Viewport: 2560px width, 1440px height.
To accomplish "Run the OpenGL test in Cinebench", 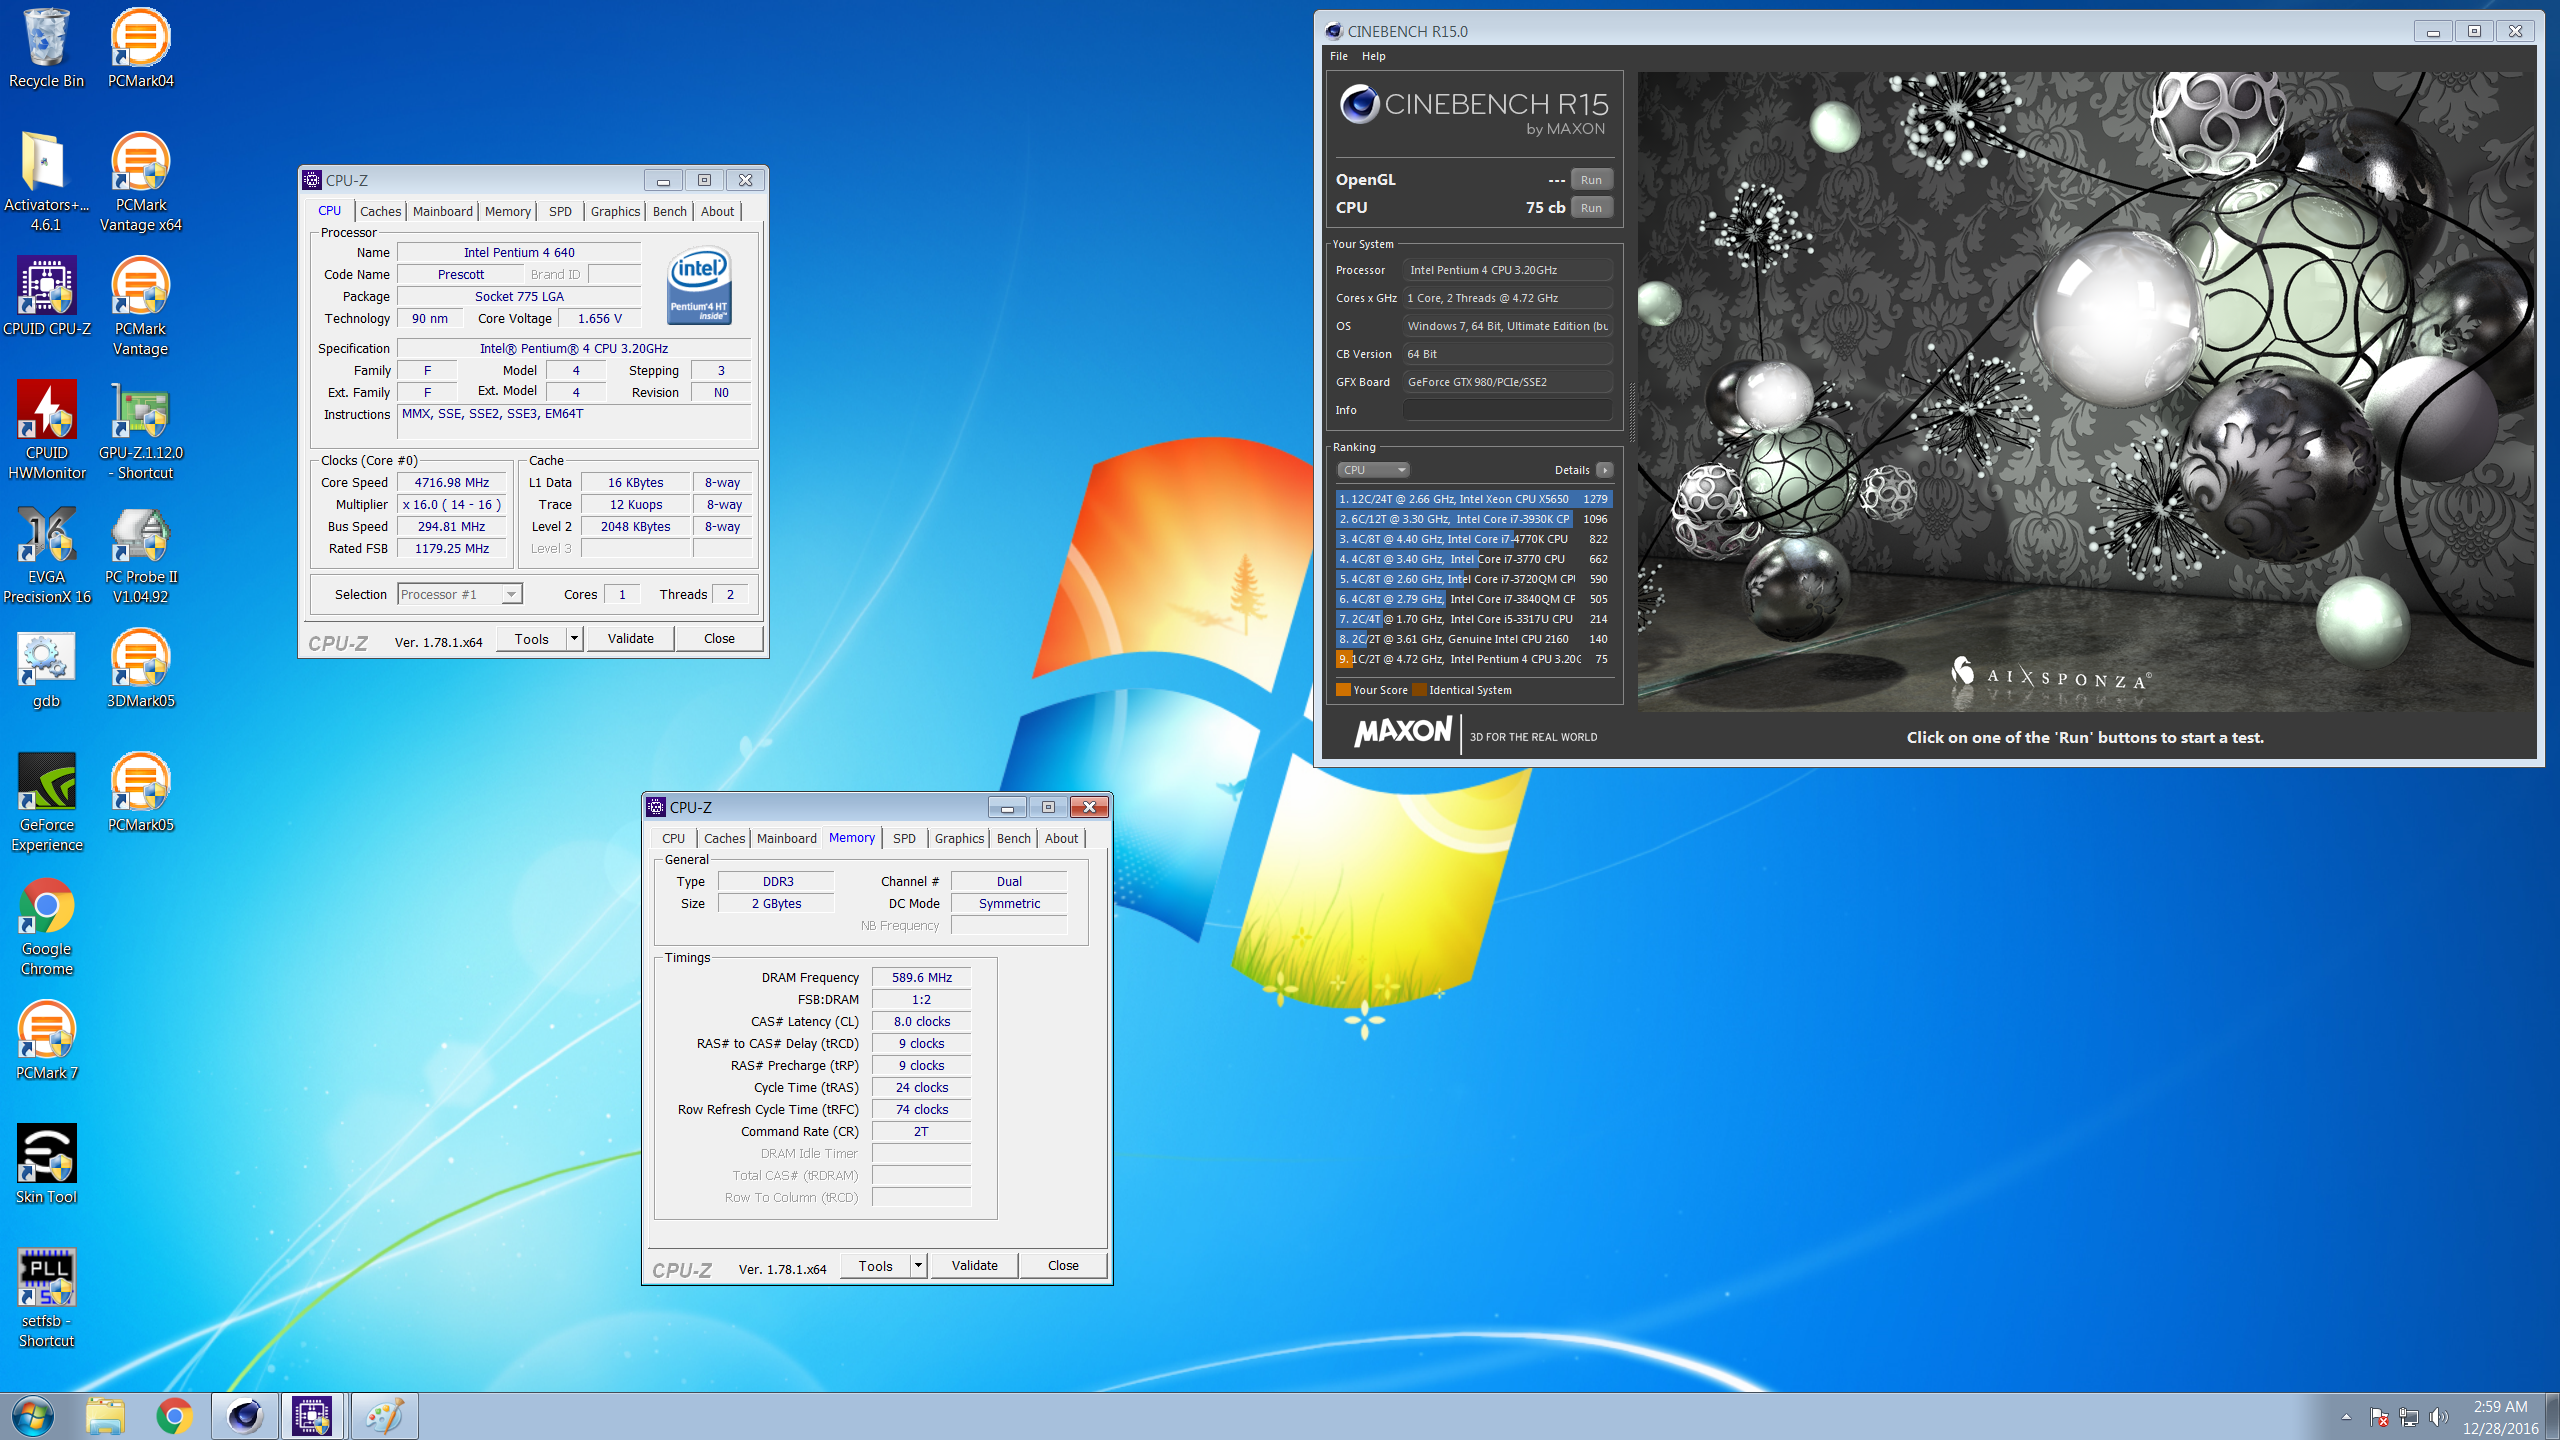I will 1591,180.
